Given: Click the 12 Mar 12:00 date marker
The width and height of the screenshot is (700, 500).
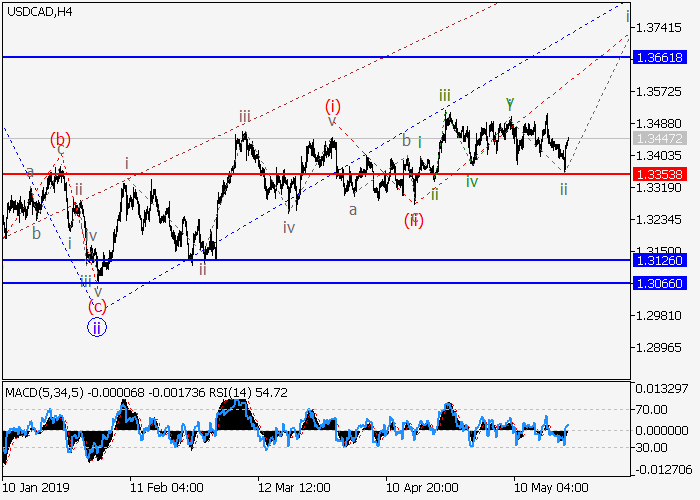Looking at the screenshot, I should tap(294, 488).
